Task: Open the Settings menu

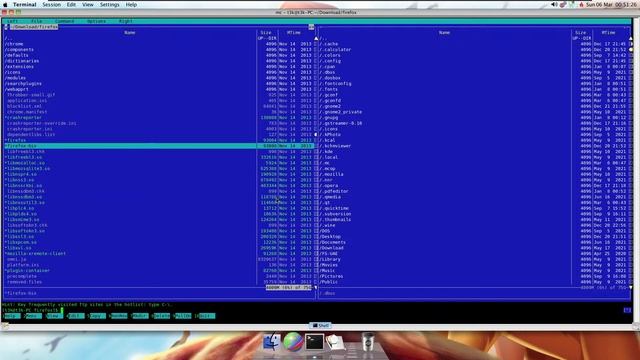Action: (109, 4)
